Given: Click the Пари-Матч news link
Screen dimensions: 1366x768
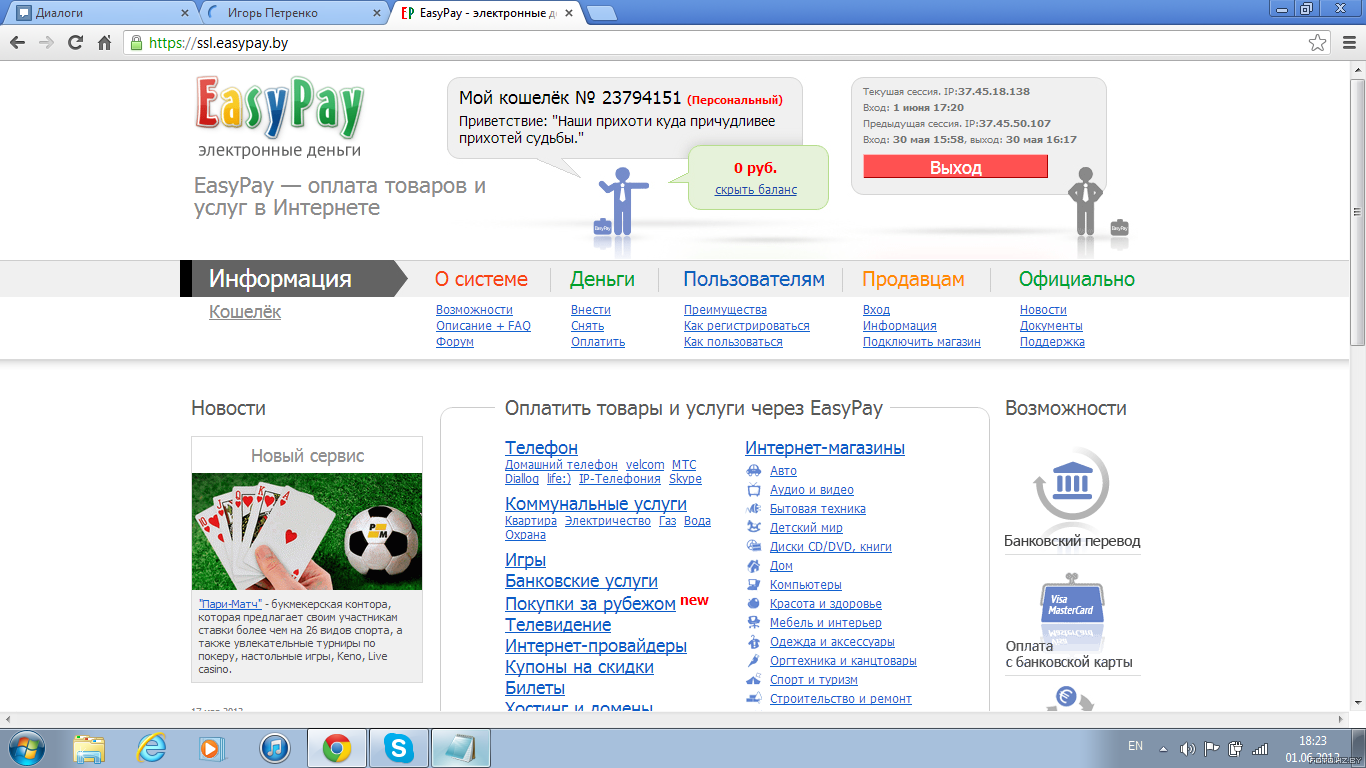Looking at the screenshot, I should pyautogui.click(x=230, y=605).
